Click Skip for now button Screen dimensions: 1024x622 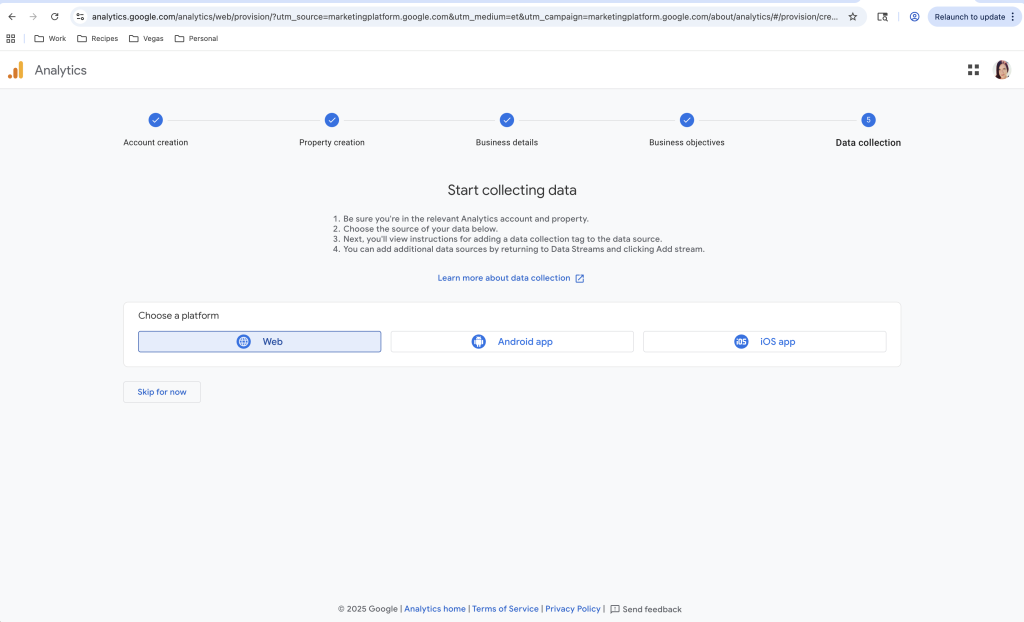tap(162, 392)
